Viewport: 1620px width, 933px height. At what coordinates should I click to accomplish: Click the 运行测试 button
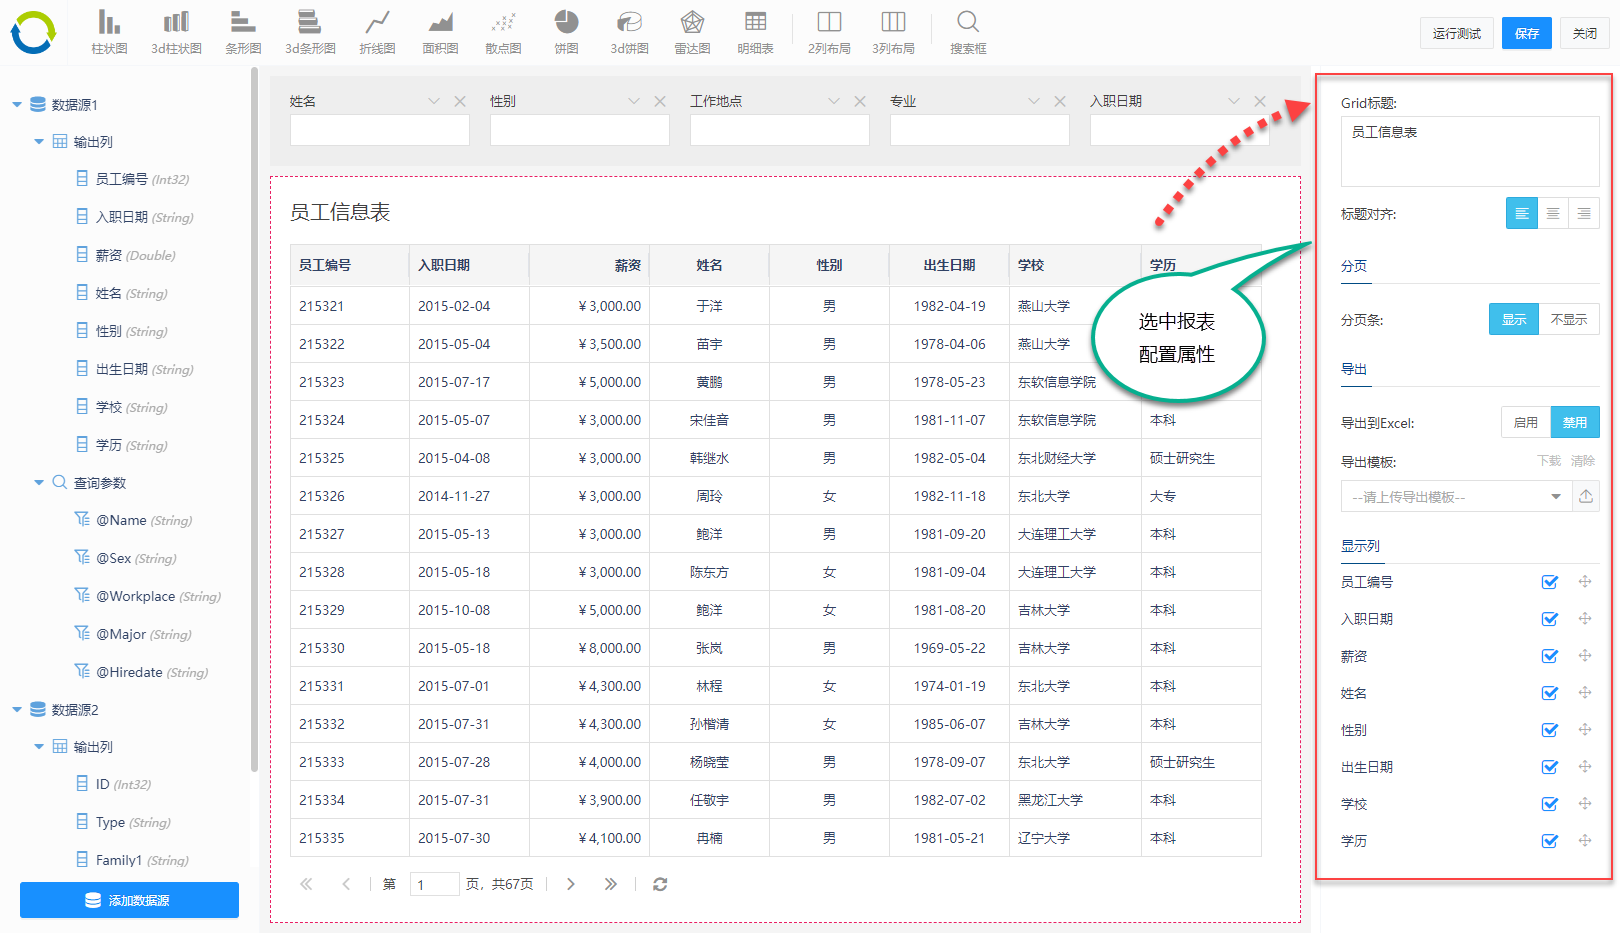[x=1457, y=33]
